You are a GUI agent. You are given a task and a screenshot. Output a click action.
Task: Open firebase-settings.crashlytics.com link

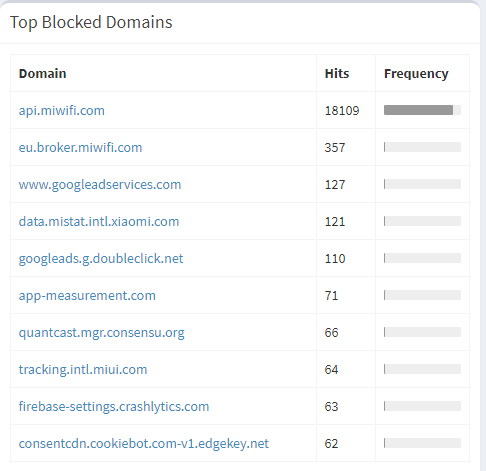114,406
